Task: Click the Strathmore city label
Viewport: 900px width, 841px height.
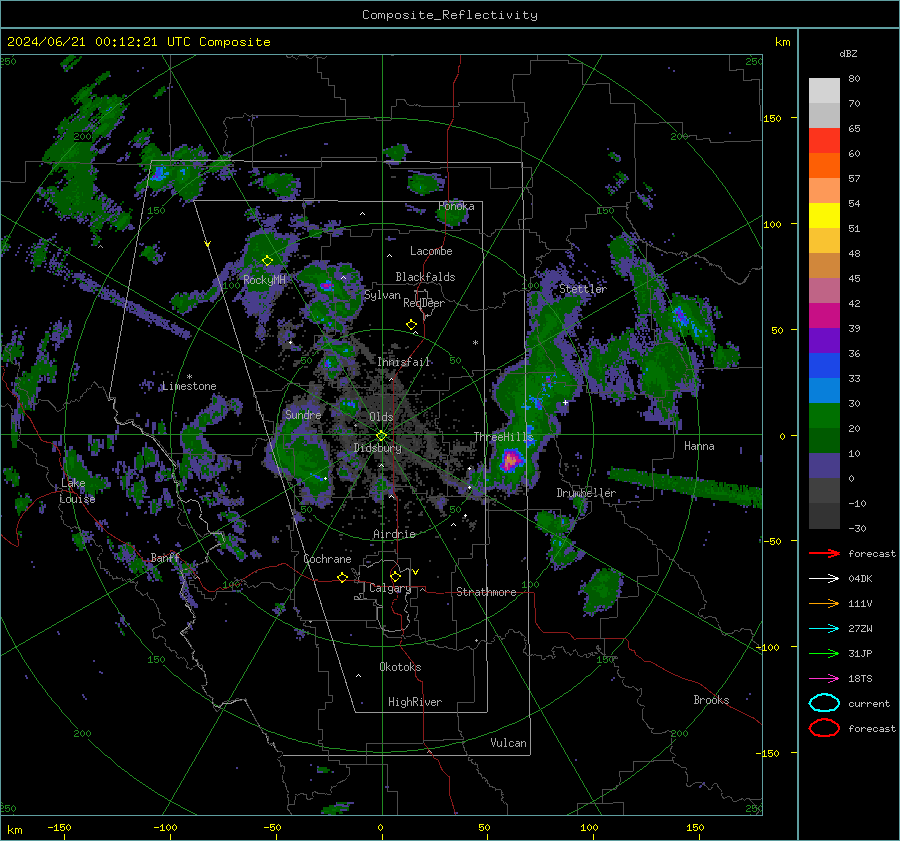Action: [x=486, y=592]
